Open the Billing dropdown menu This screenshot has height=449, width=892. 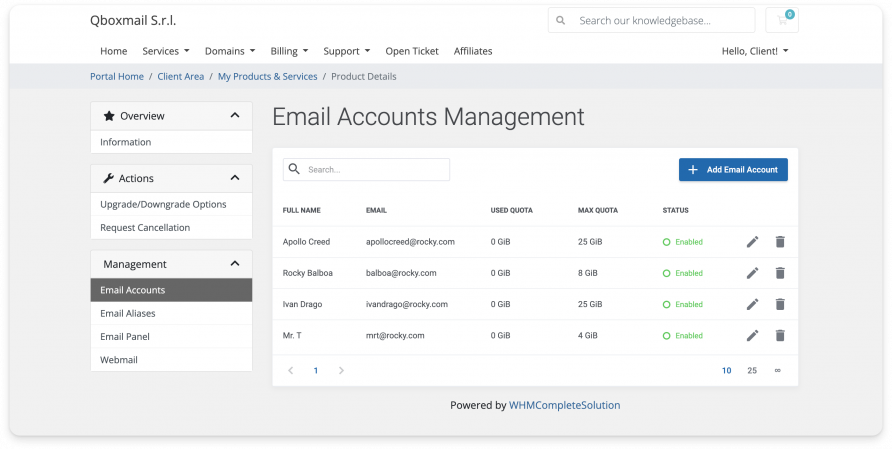(x=289, y=51)
